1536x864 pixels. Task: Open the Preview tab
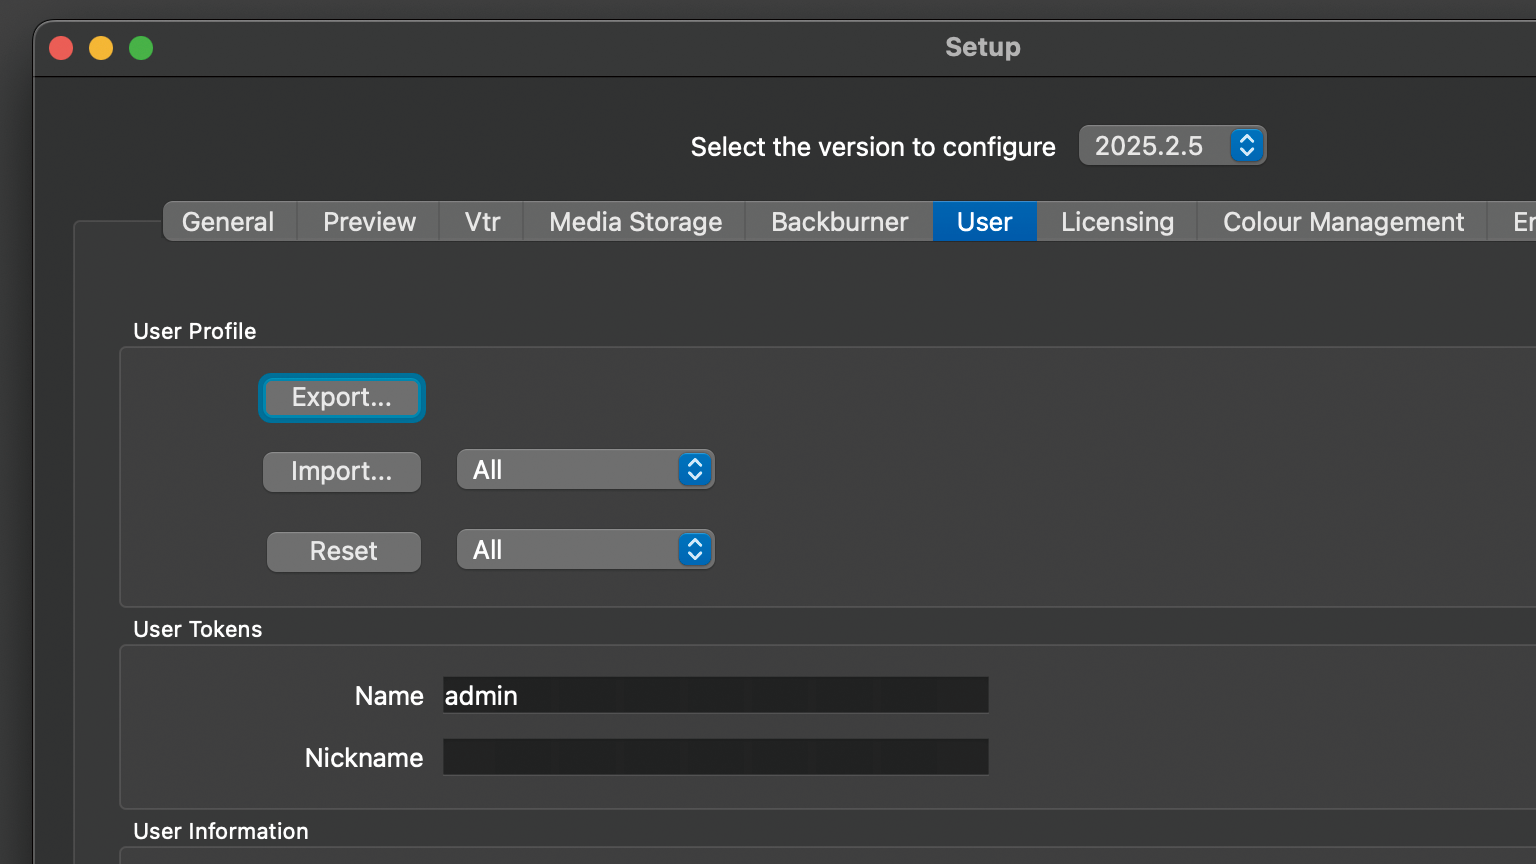click(369, 222)
